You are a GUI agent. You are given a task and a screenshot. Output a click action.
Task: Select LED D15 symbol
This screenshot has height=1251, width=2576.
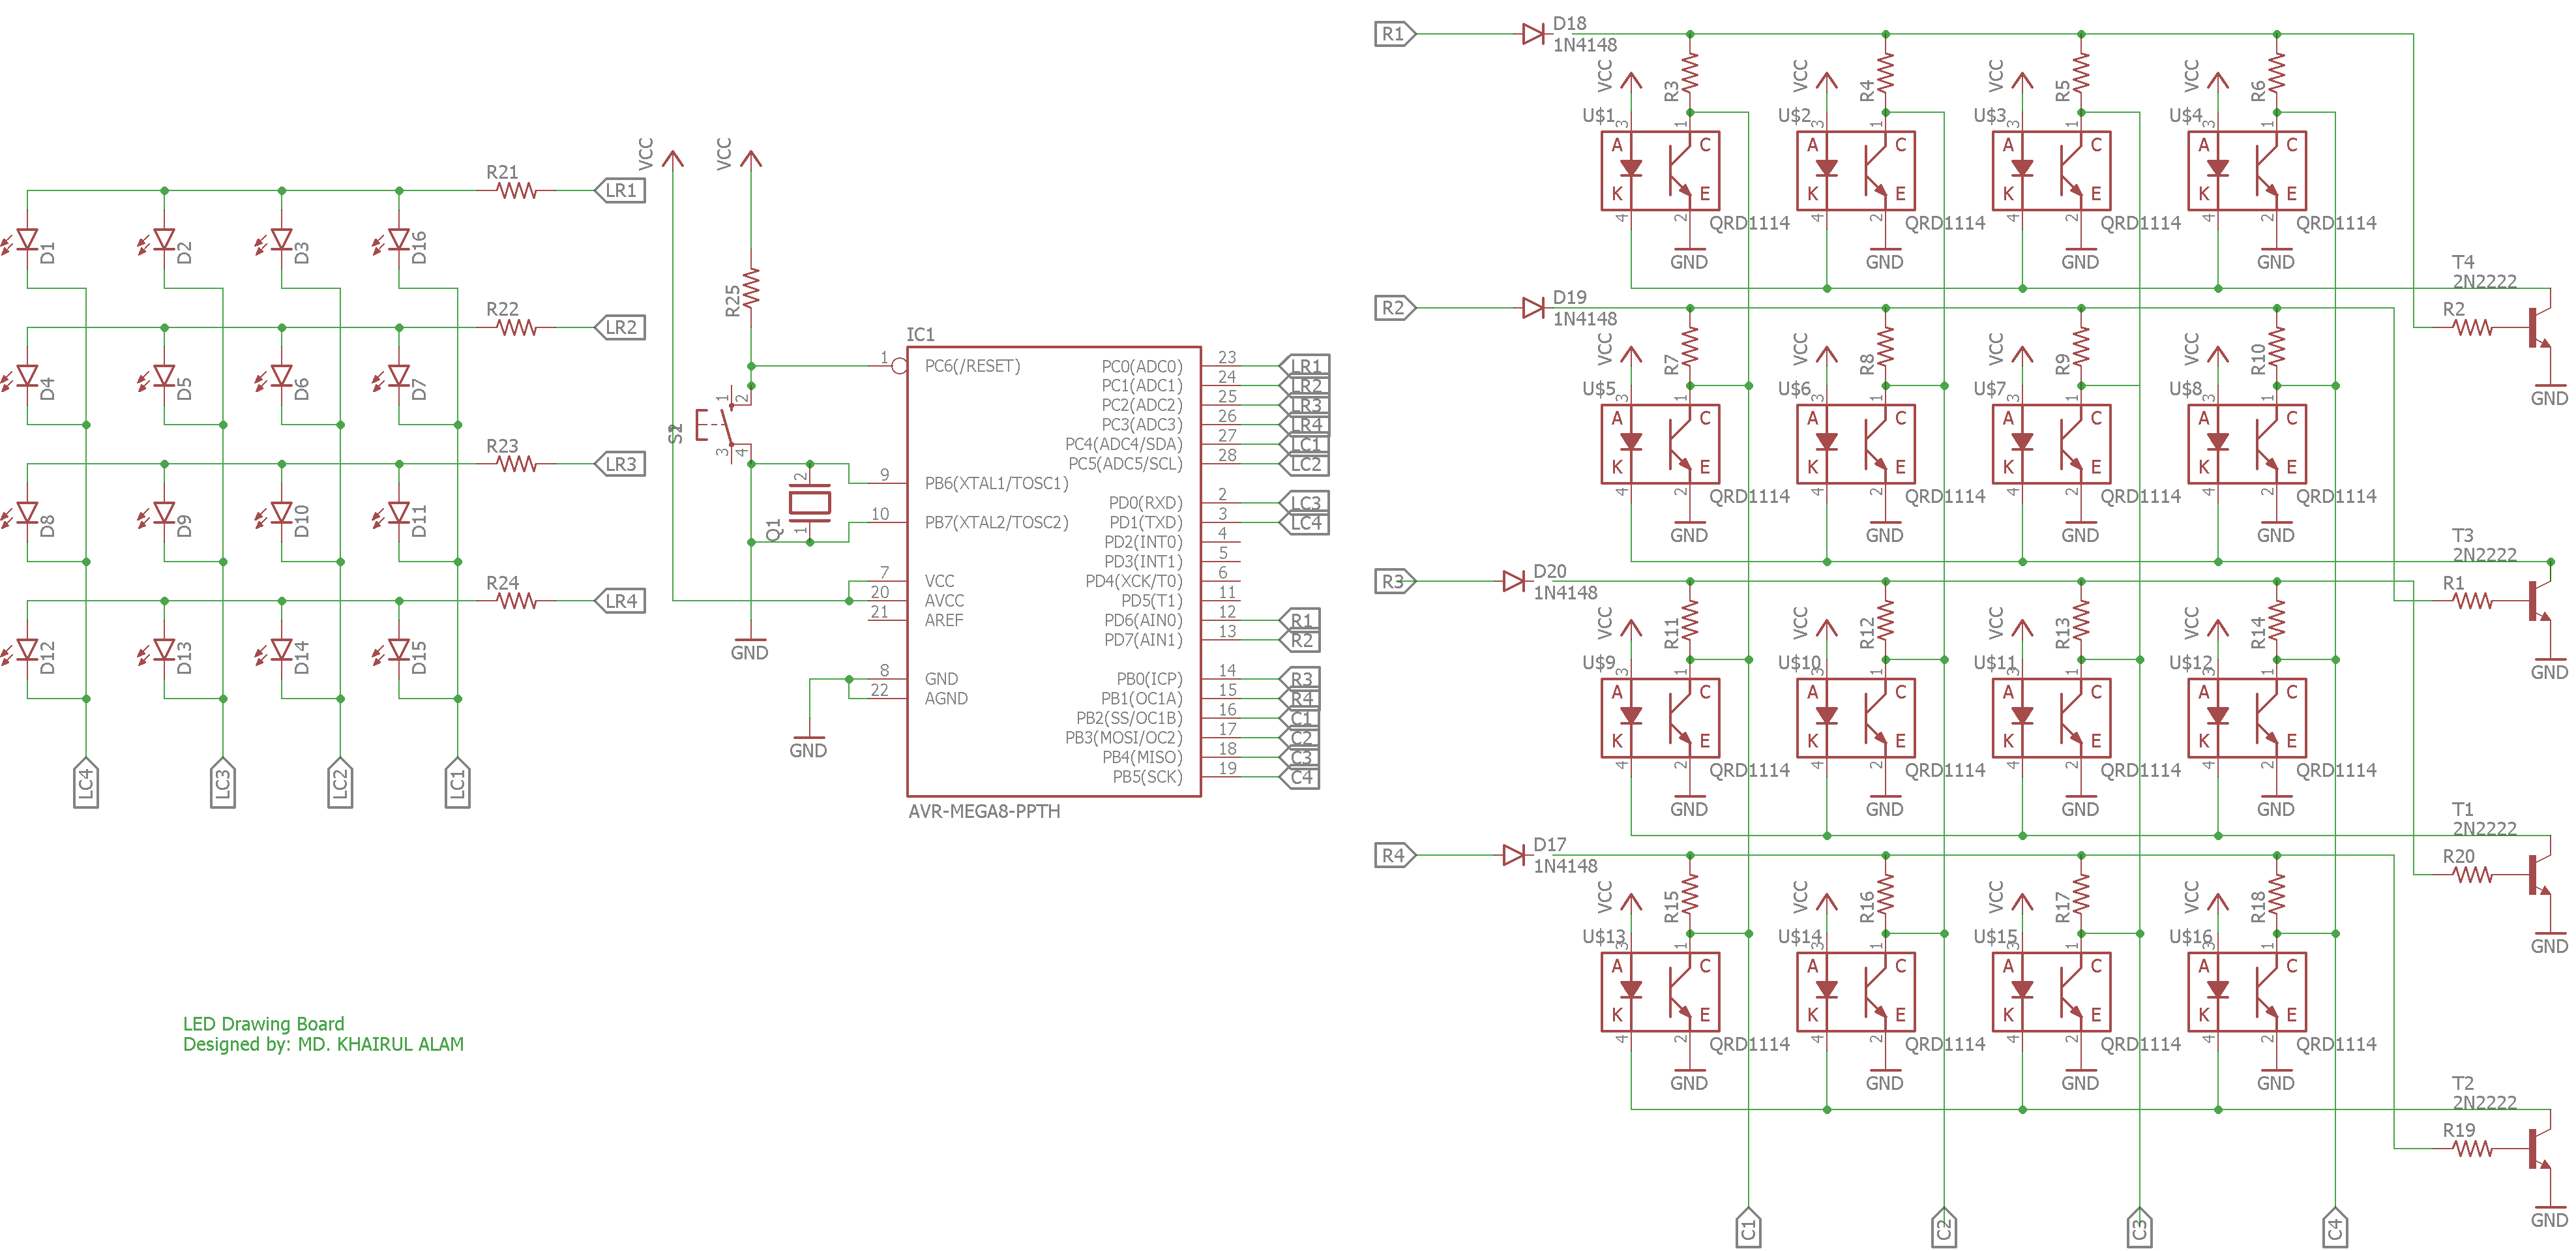(x=397, y=651)
